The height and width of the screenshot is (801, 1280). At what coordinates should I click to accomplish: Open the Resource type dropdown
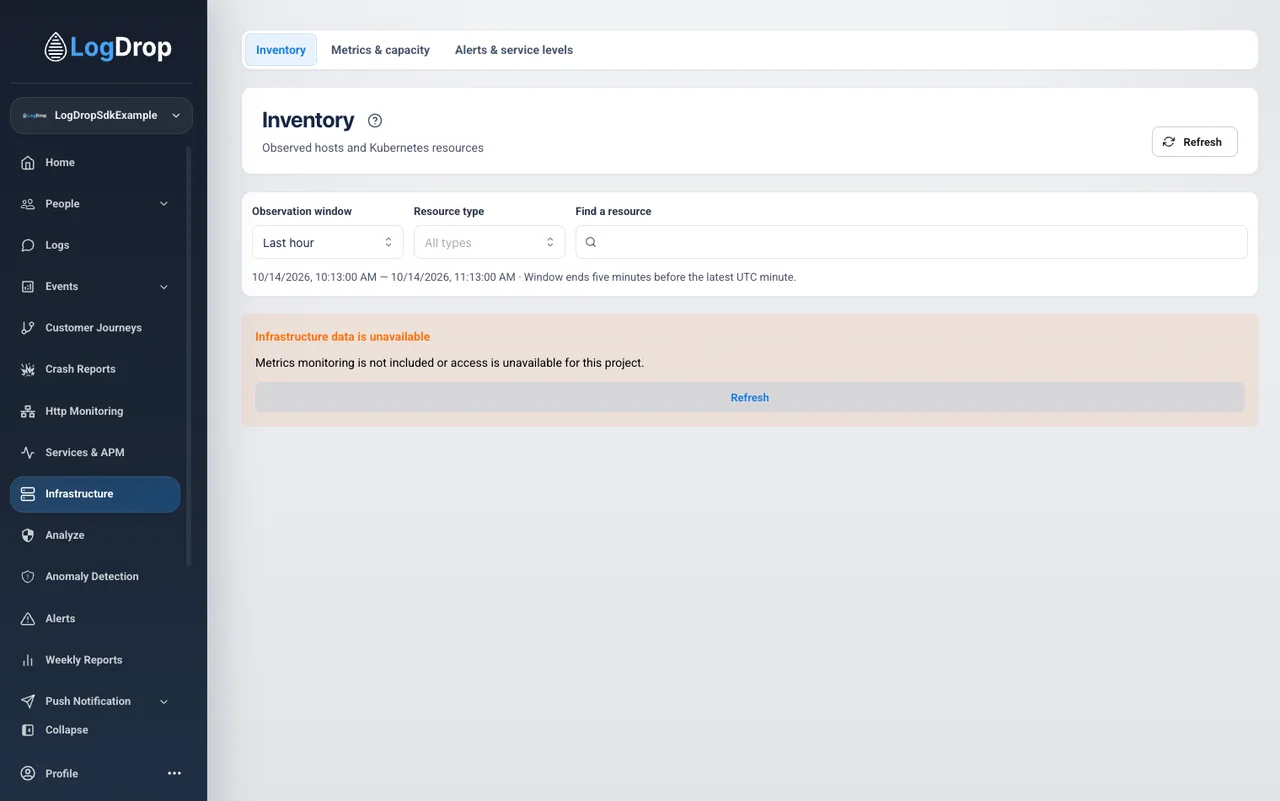click(490, 242)
